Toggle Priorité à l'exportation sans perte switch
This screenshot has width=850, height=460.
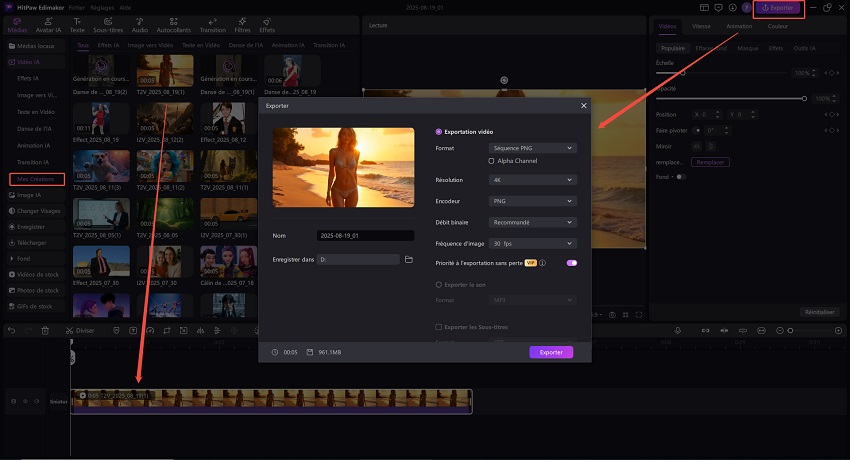[572, 263]
